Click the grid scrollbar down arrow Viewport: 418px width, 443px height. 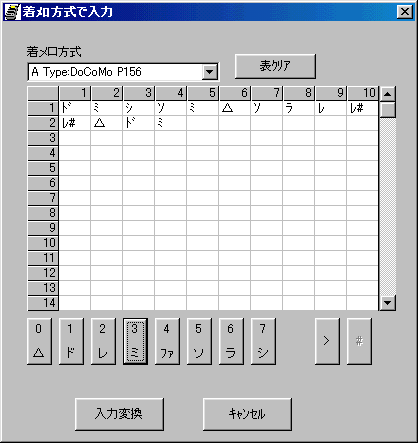pos(387,303)
